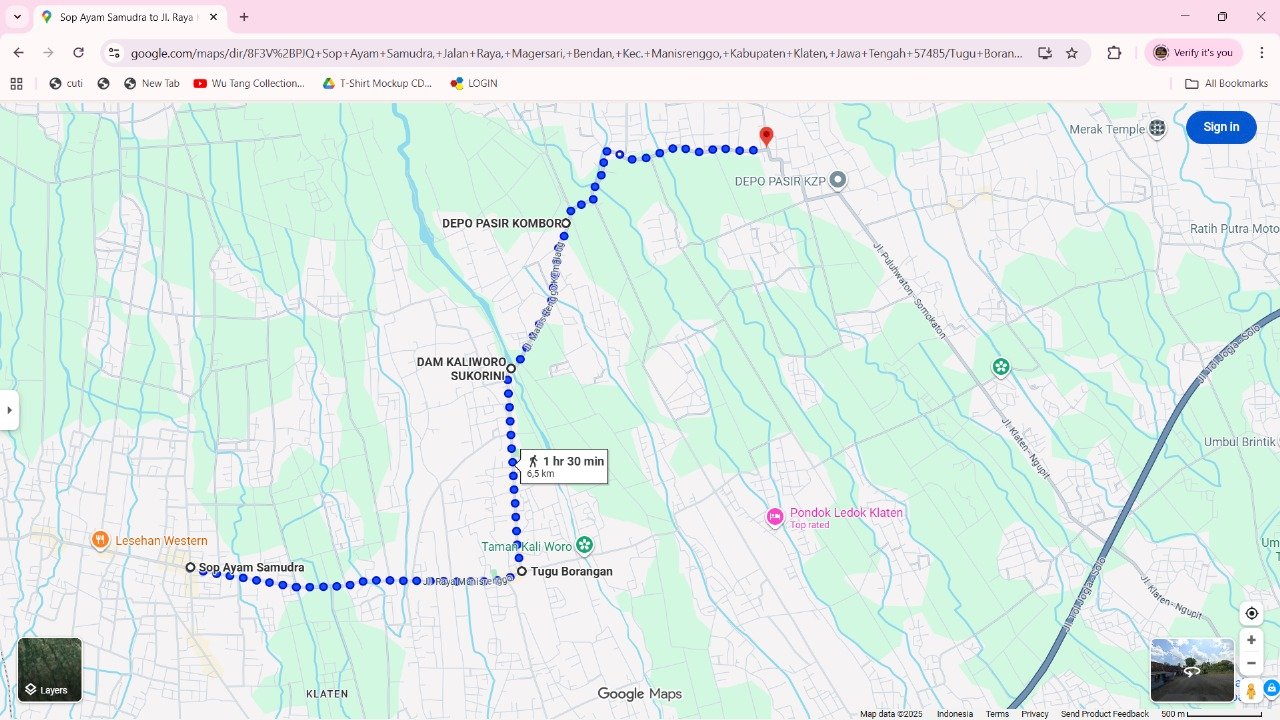The image size is (1280, 720).
Task: Select the Pondok Ledok Klaten hotel marker
Action: pos(775,517)
